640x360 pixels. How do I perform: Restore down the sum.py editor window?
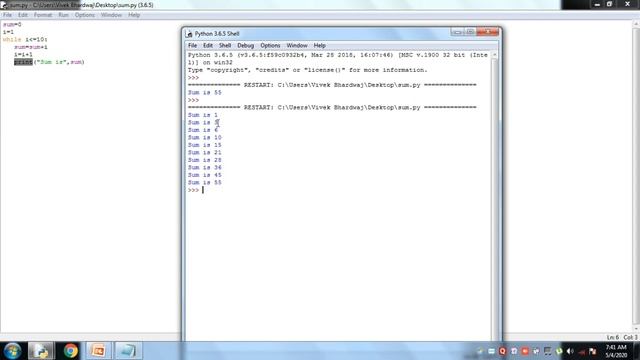coord(609,4)
